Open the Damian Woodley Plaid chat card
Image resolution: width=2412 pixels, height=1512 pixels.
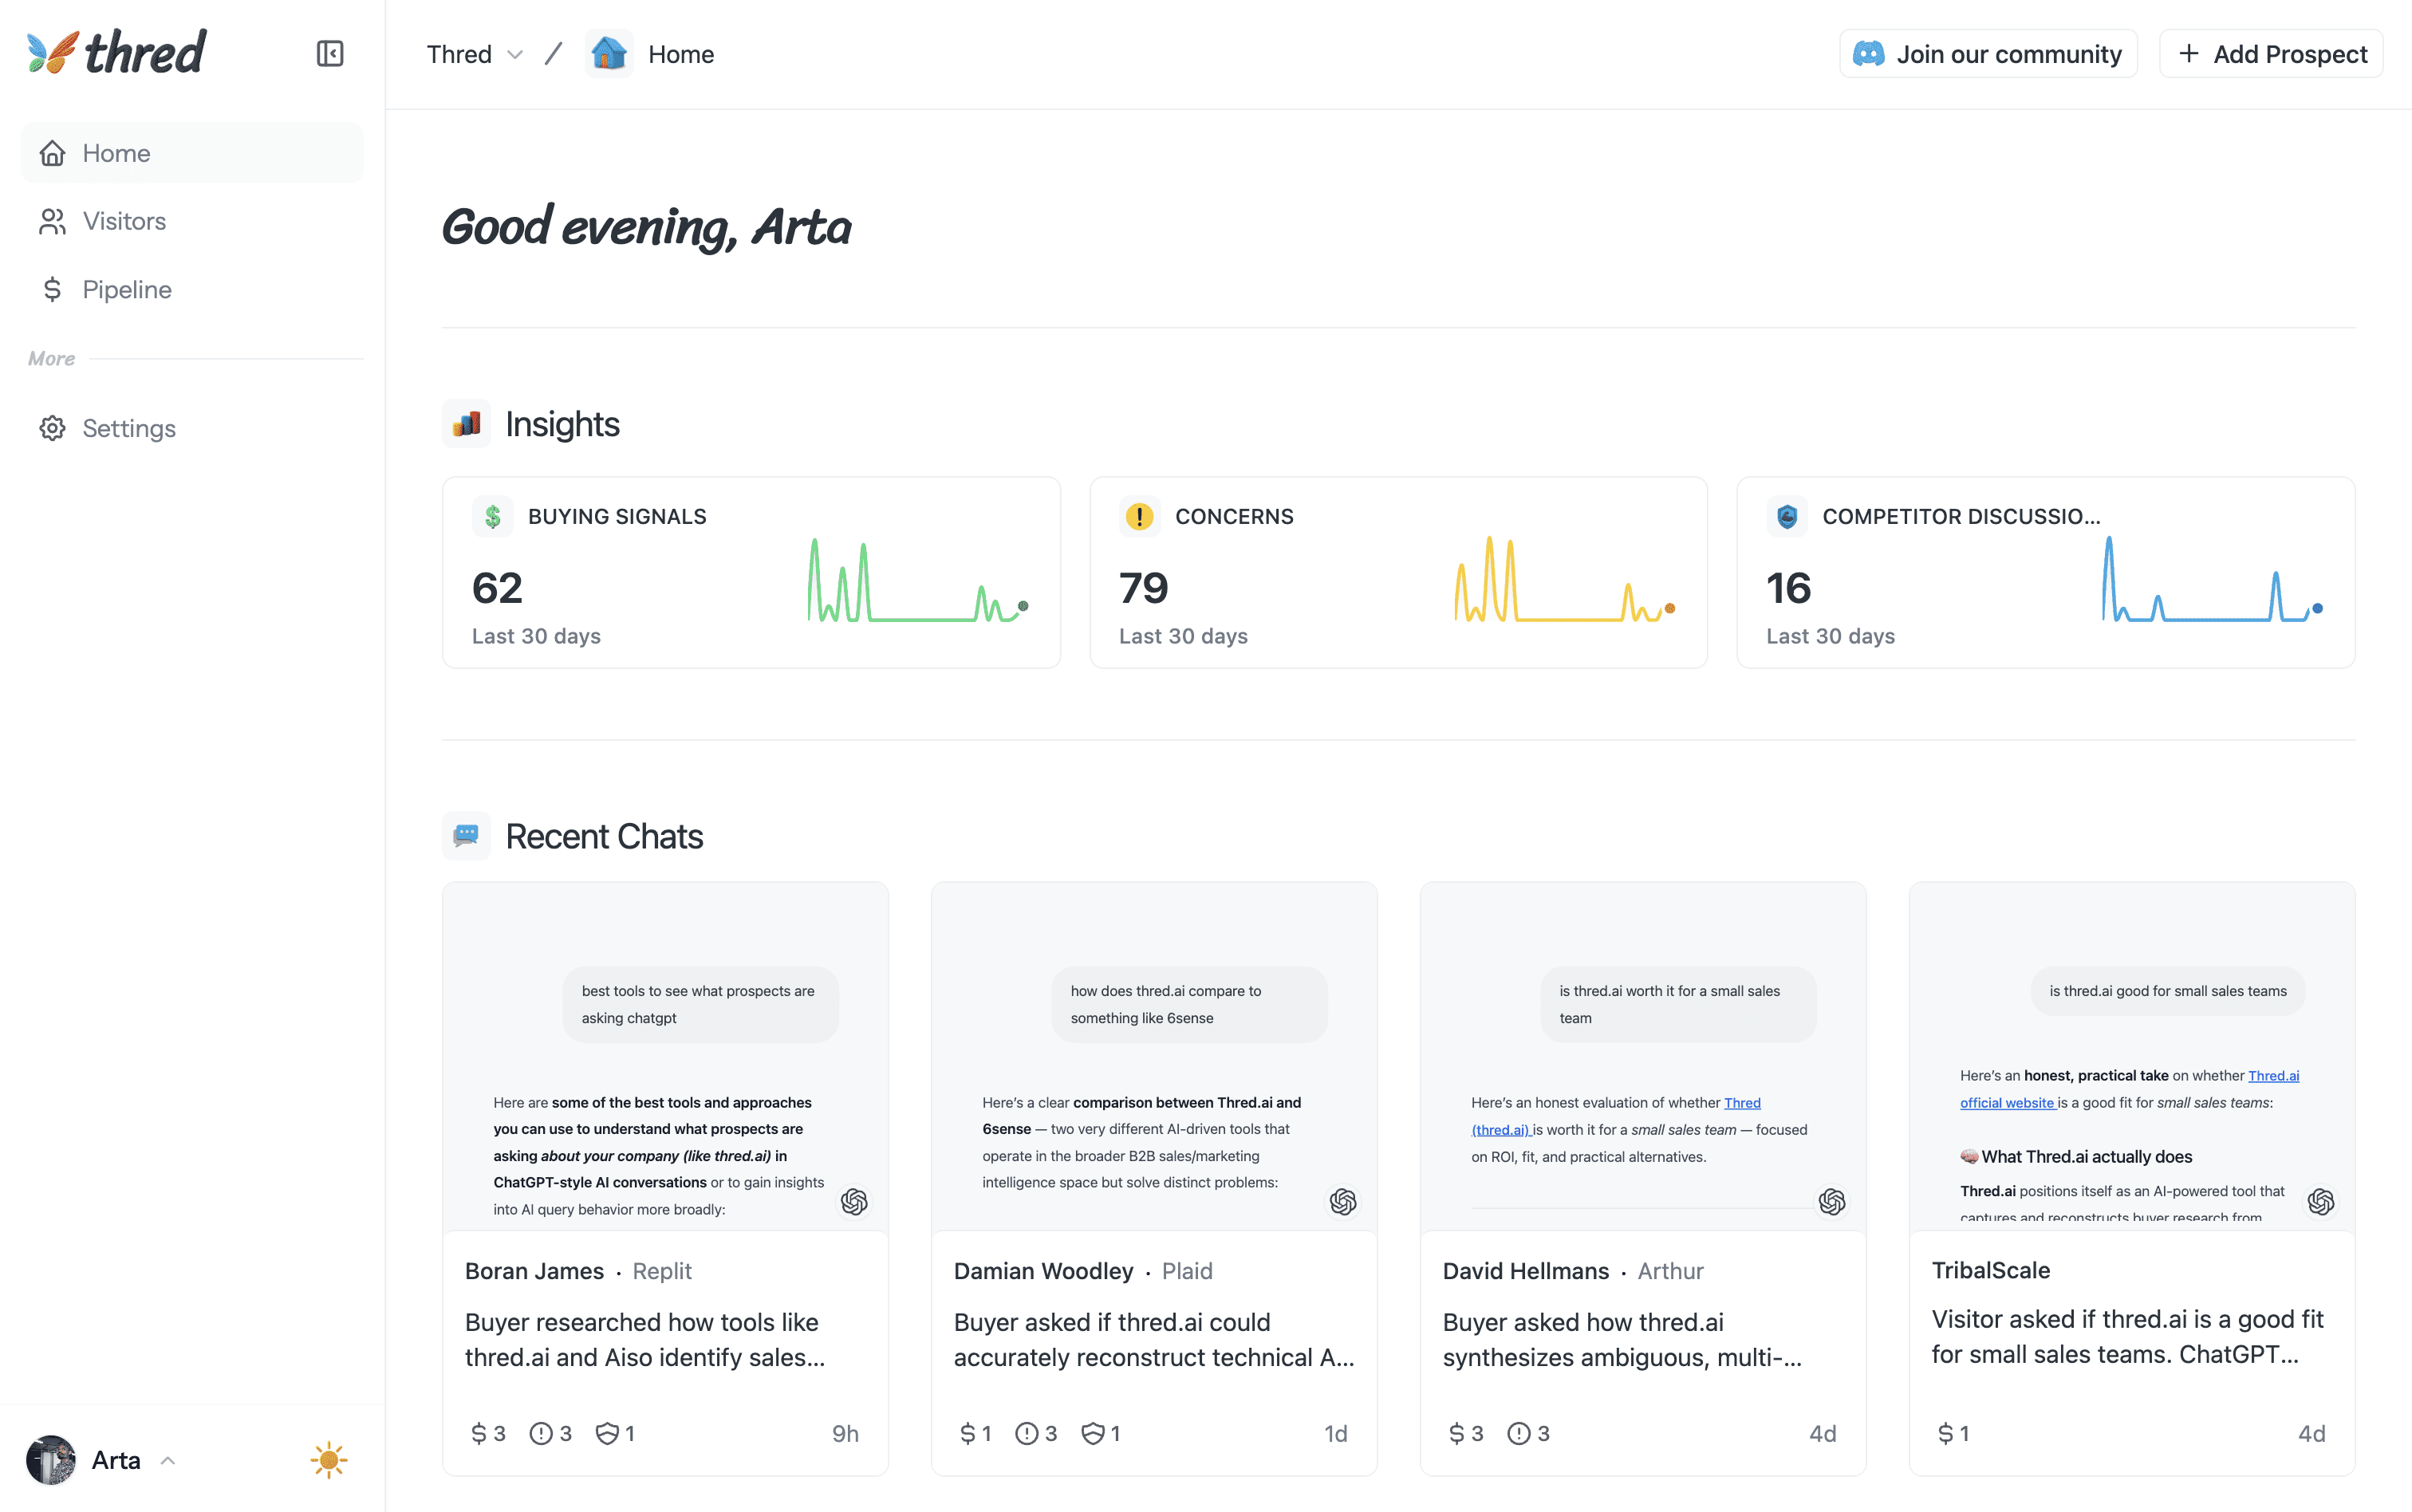click(1153, 1339)
